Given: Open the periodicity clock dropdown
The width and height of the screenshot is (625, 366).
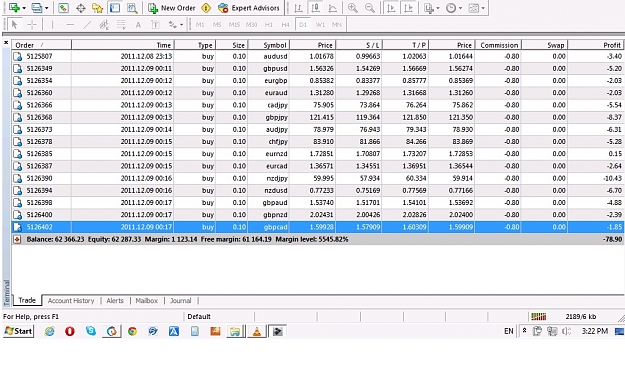Looking at the screenshot, I should click(454, 8).
